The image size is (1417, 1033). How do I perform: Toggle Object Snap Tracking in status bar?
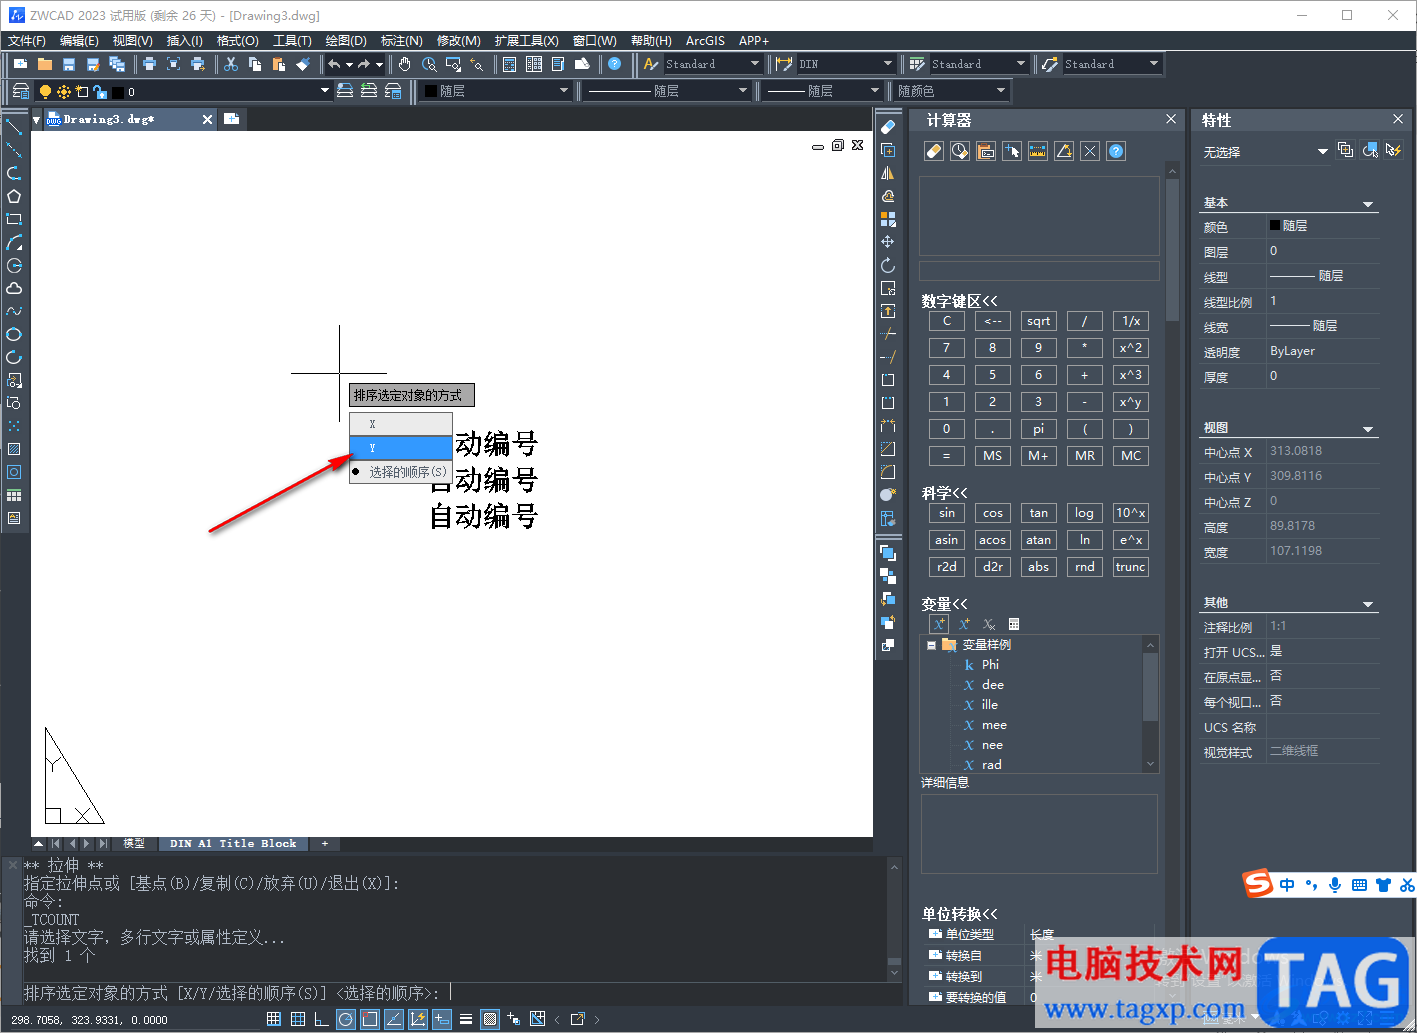click(394, 1019)
